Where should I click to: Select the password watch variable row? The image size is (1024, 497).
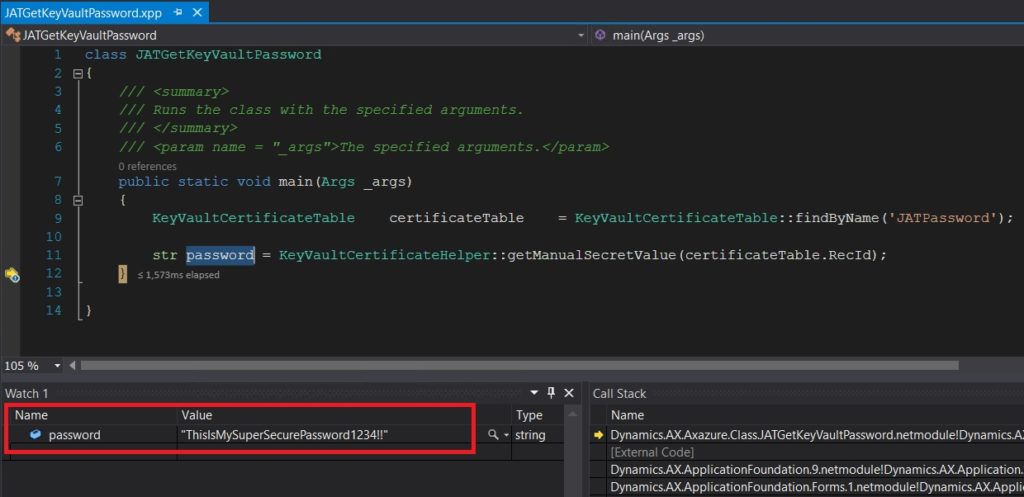[285, 434]
